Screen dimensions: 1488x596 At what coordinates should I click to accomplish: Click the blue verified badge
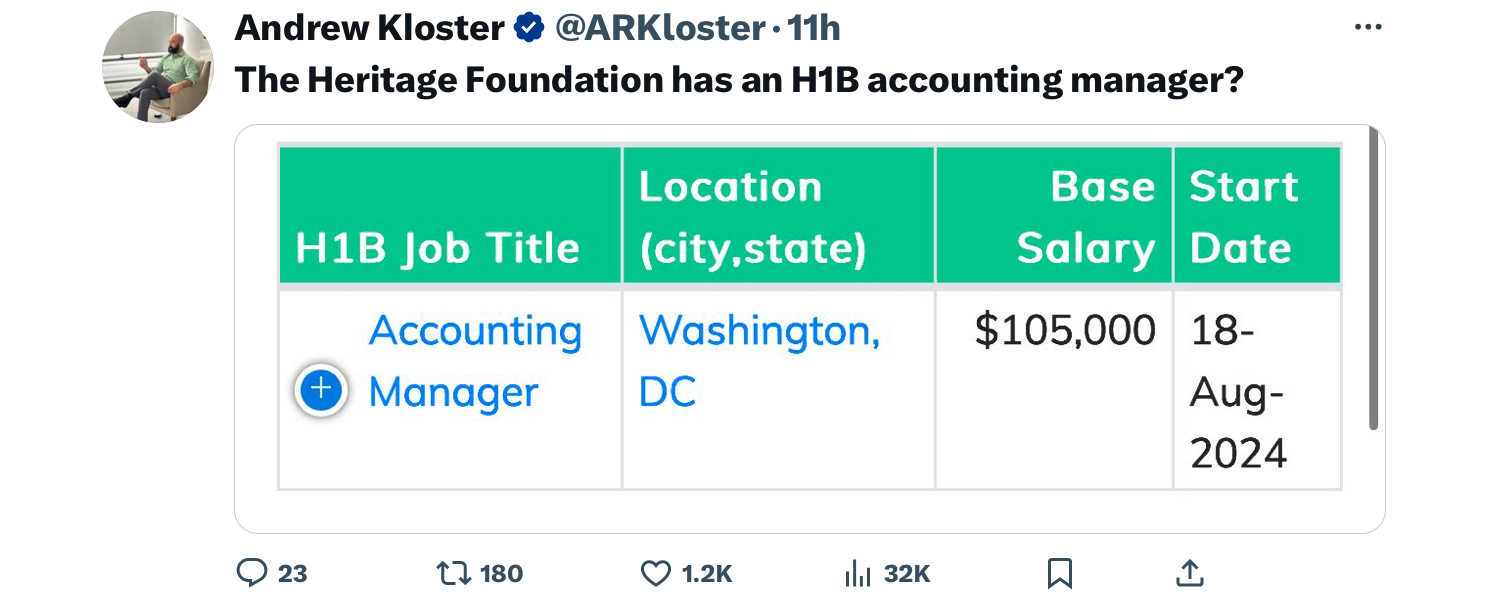pyautogui.click(x=529, y=30)
